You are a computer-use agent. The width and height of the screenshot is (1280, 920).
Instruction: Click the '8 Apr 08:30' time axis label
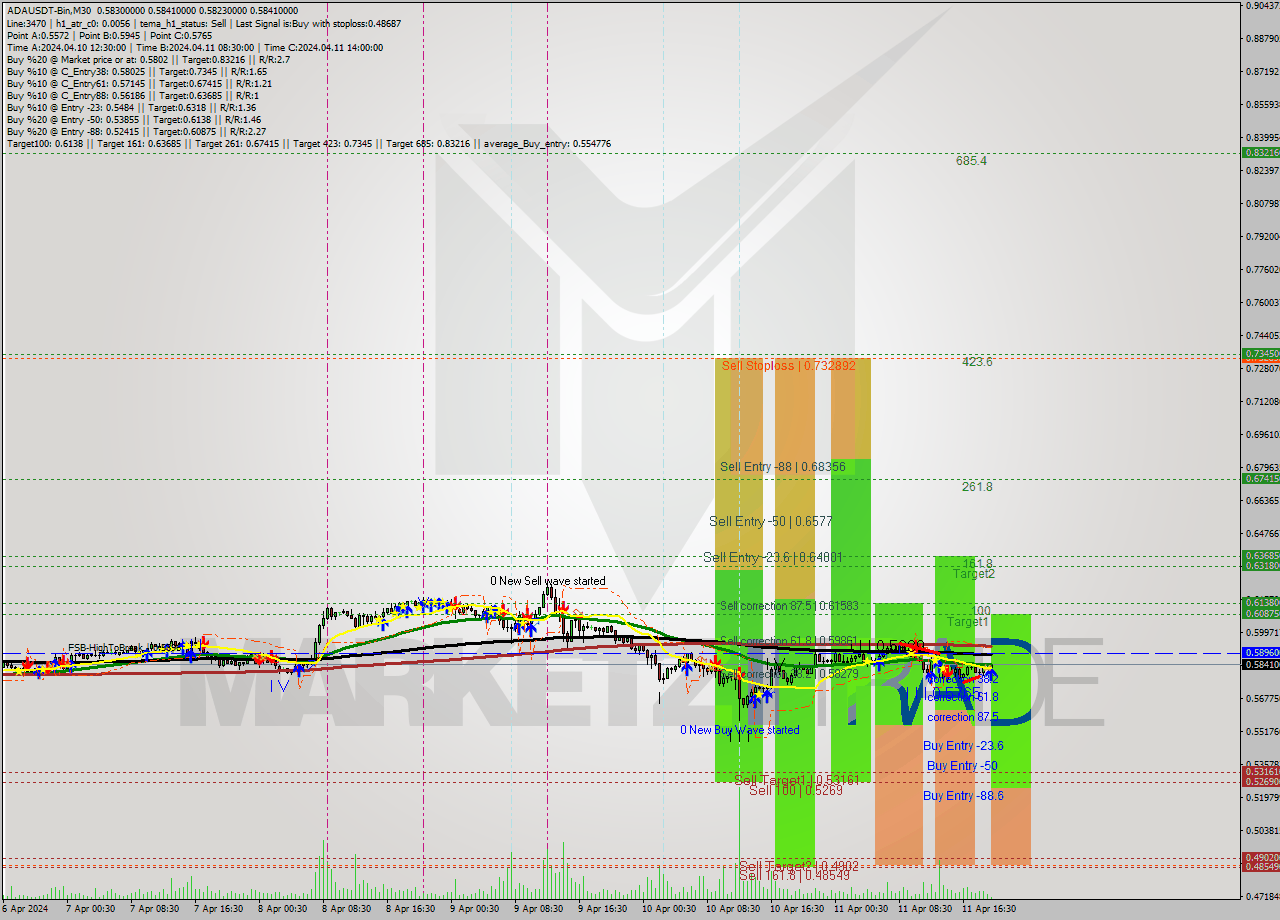[x=345, y=909]
